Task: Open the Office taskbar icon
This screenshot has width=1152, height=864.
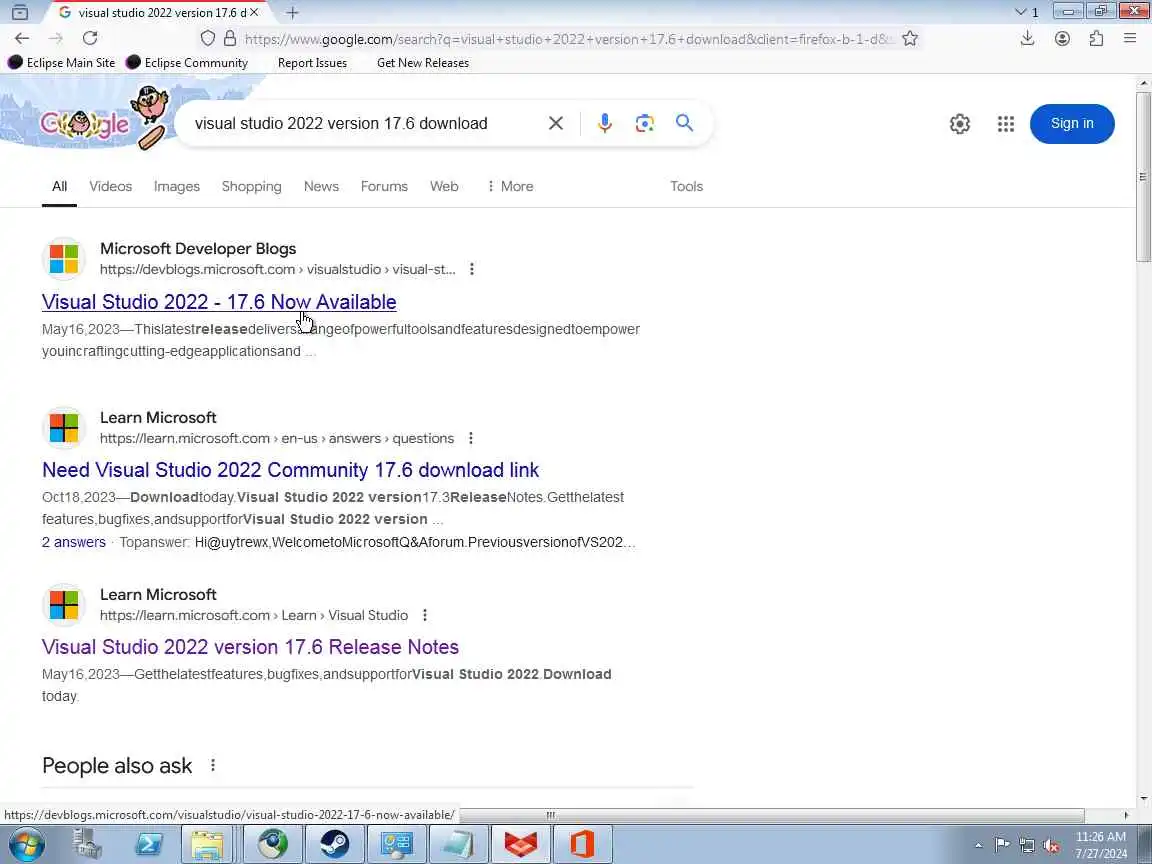Action: point(582,843)
